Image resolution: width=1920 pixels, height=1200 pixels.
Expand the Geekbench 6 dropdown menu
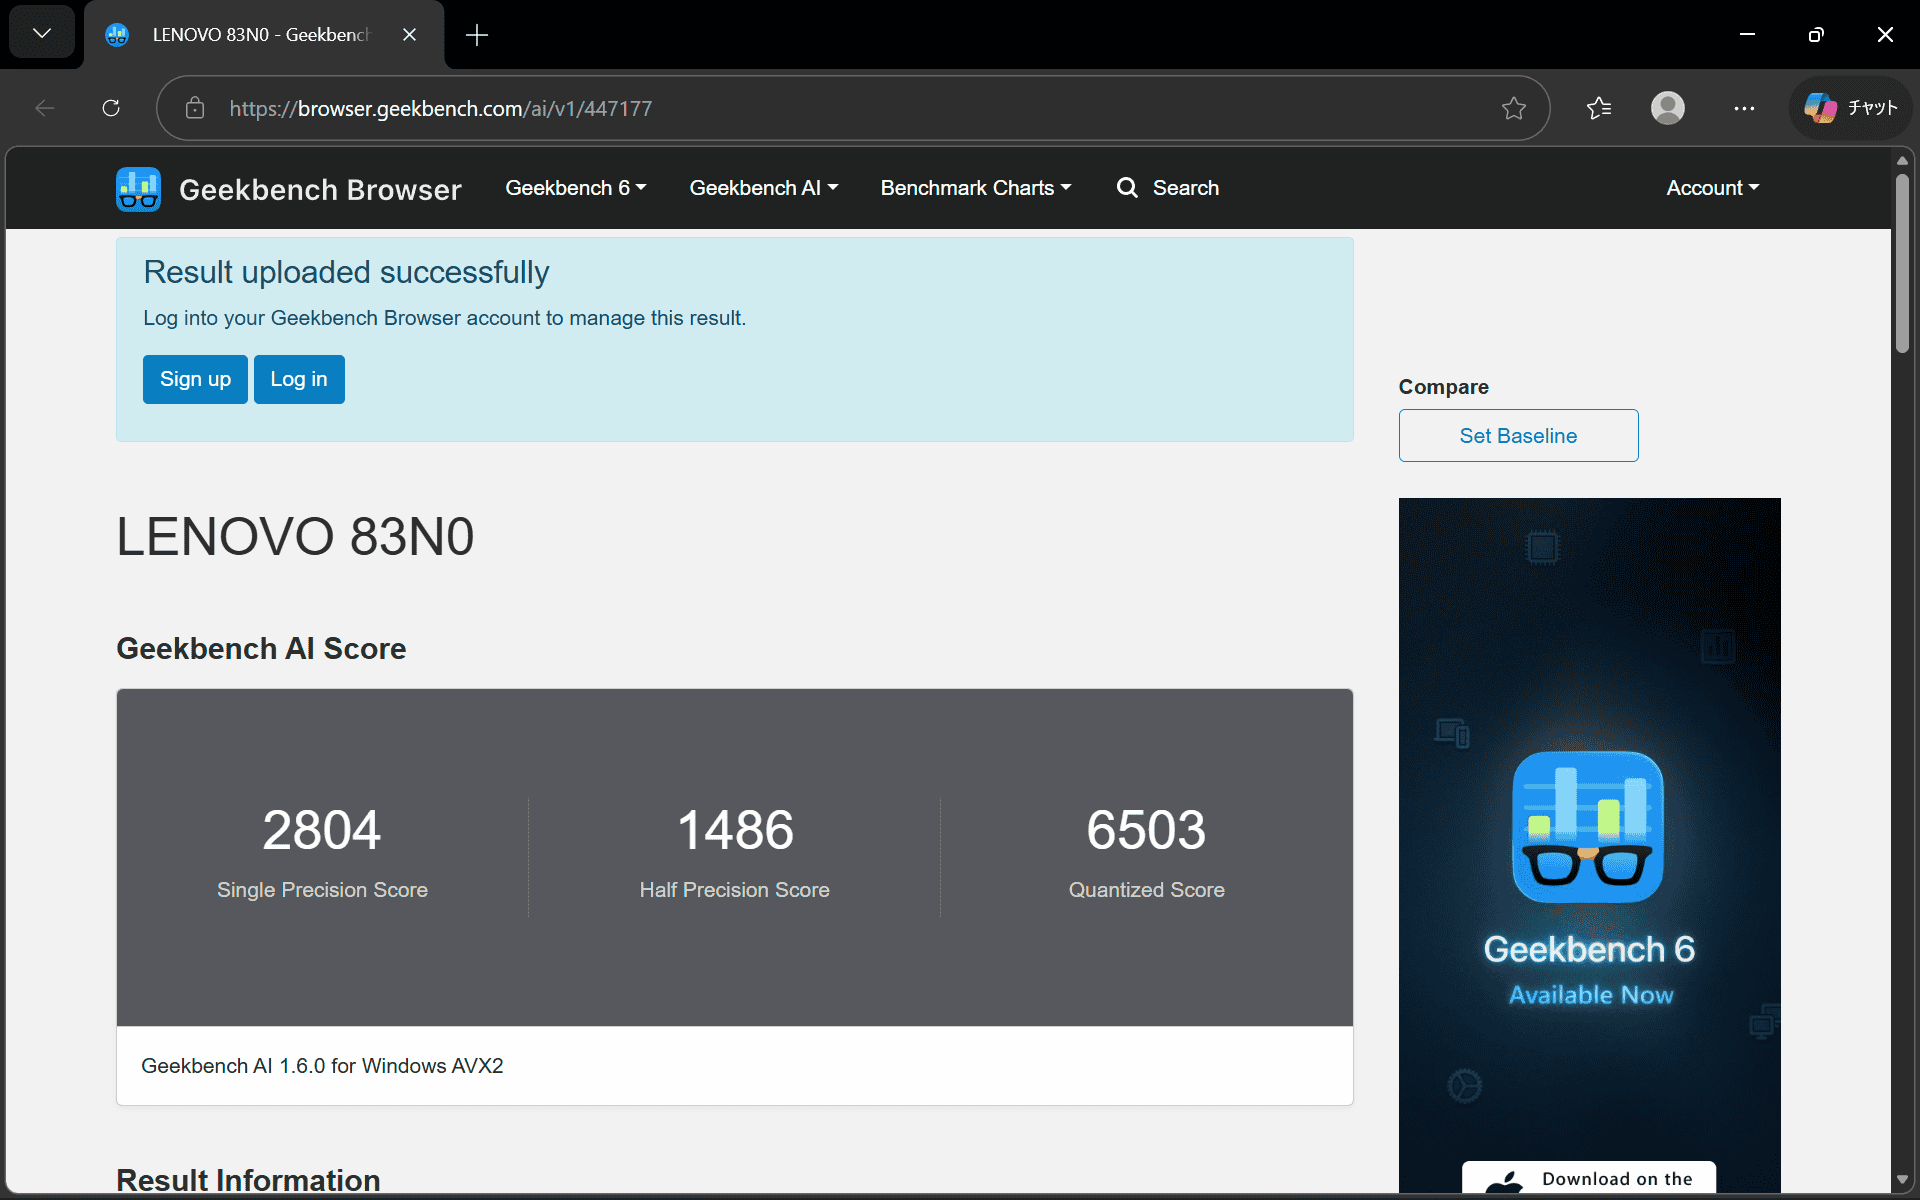pyautogui.click(x=575, y=188)
